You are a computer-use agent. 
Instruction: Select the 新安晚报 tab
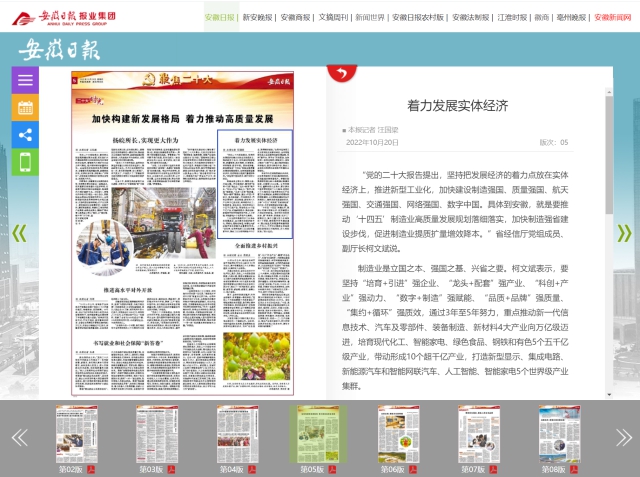(x=257, y=17)
